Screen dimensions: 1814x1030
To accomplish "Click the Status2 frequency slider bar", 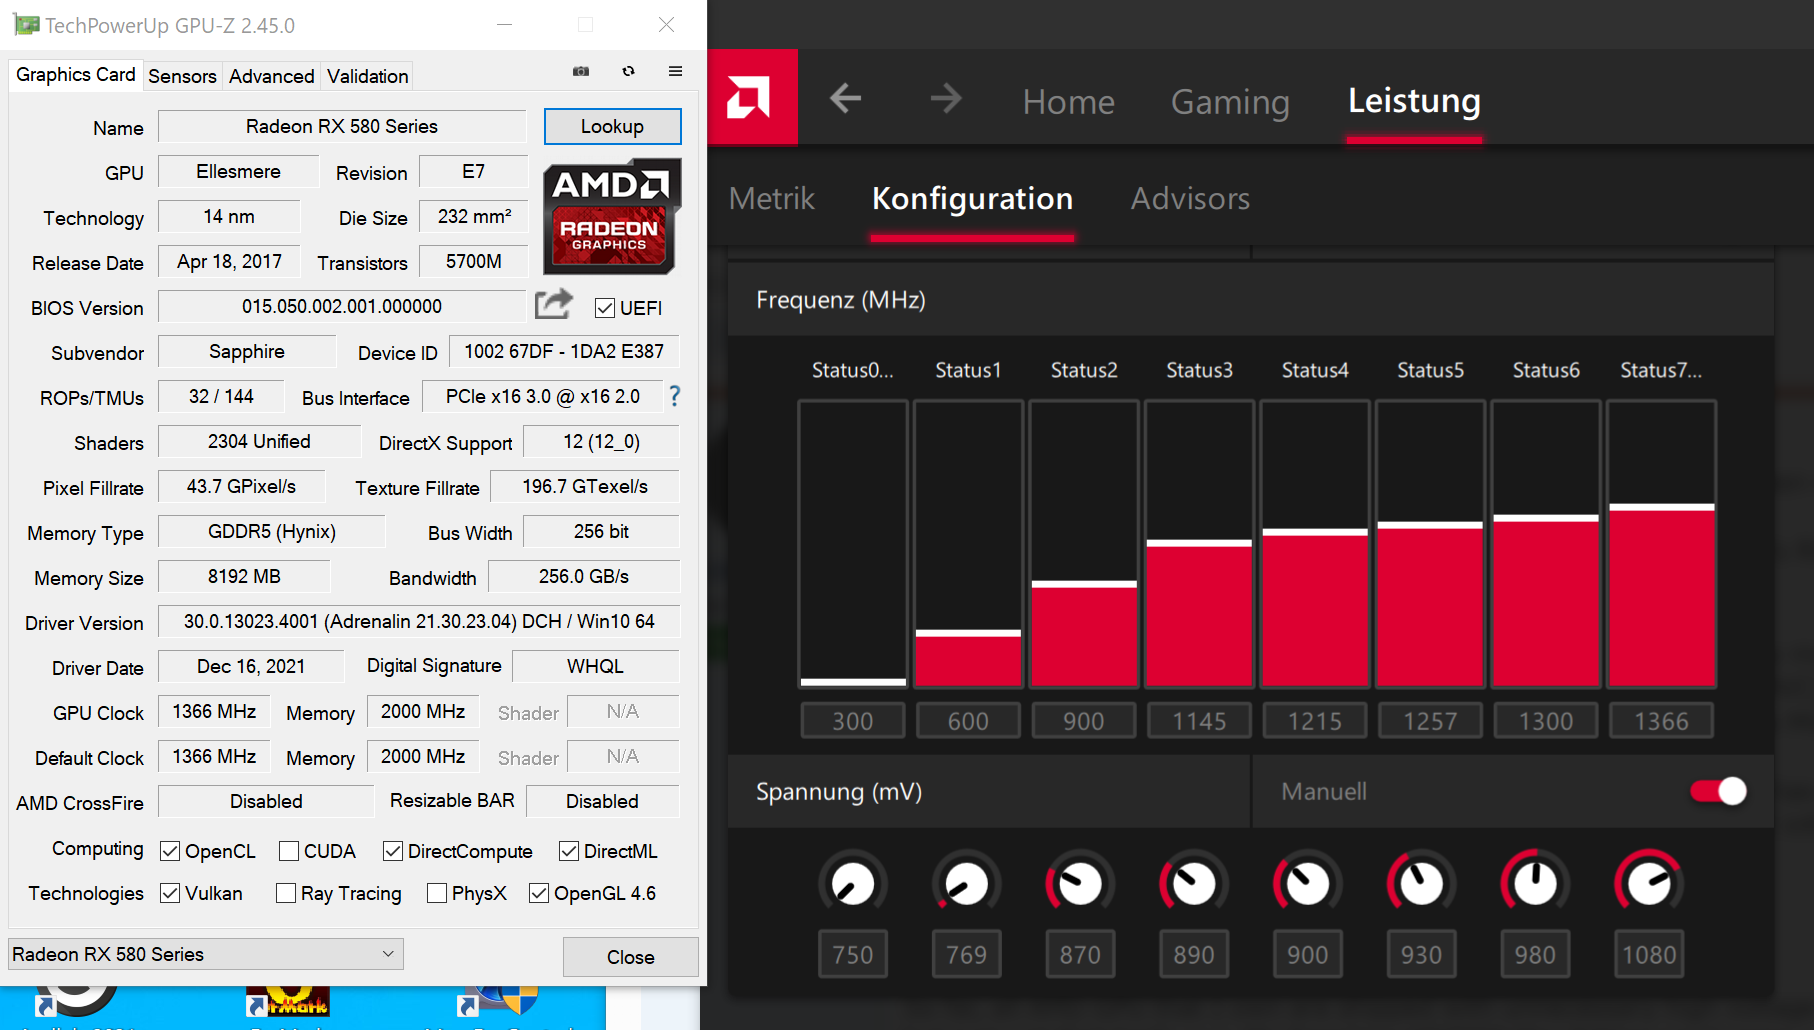I will [x=1084, y=544].
